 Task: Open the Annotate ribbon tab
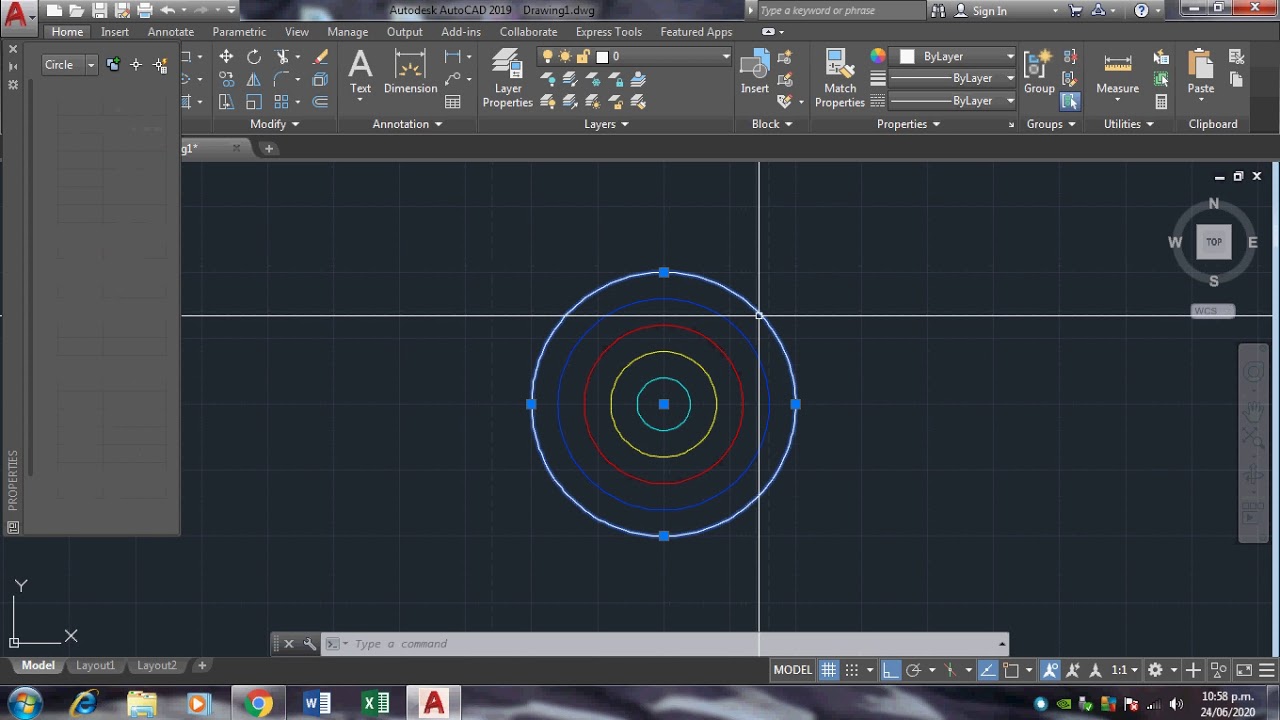[x=171, y=32]
